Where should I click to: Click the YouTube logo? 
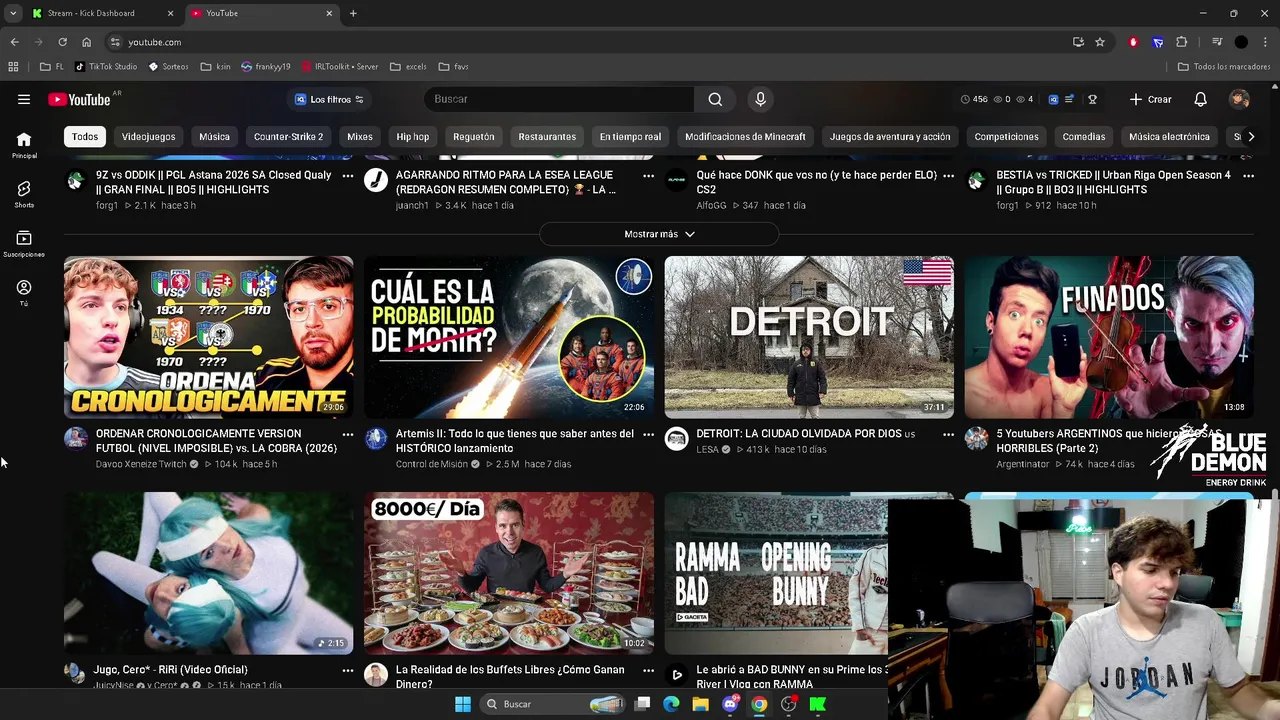click(79, 99)
